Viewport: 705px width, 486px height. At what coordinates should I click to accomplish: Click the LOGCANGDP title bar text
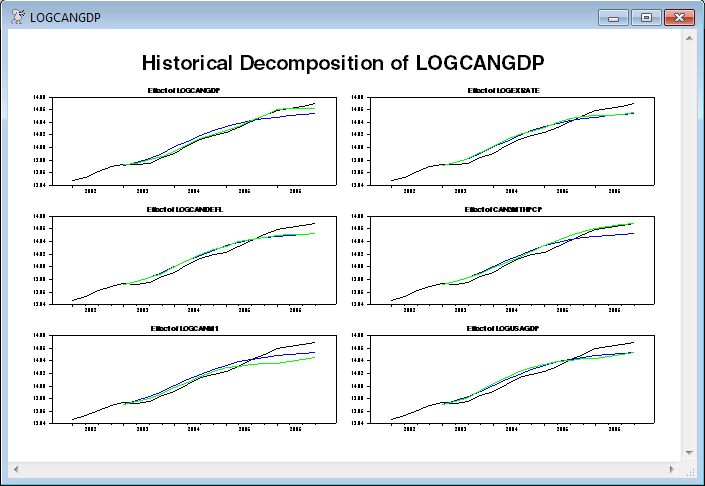[x=65, y=17]
